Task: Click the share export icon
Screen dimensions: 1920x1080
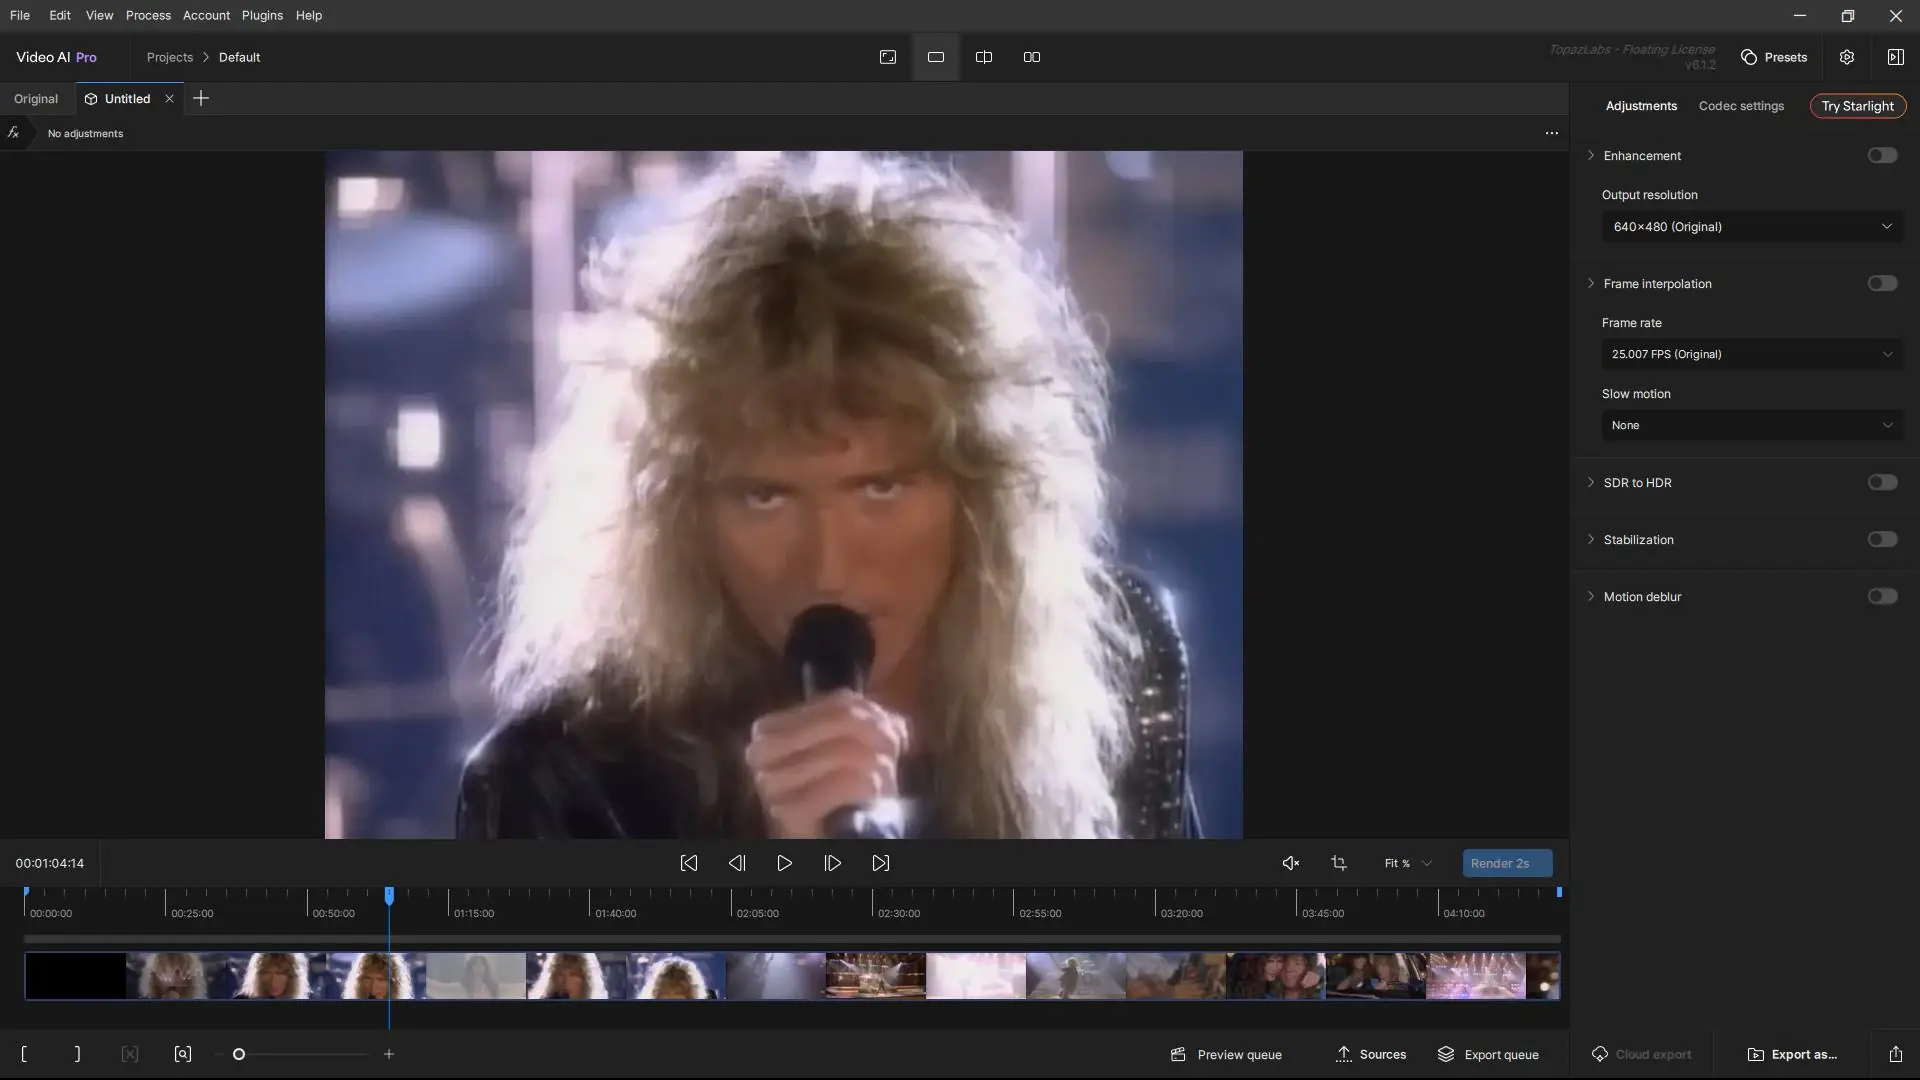Action: pyautogui.click(x=1895, y=1054)
